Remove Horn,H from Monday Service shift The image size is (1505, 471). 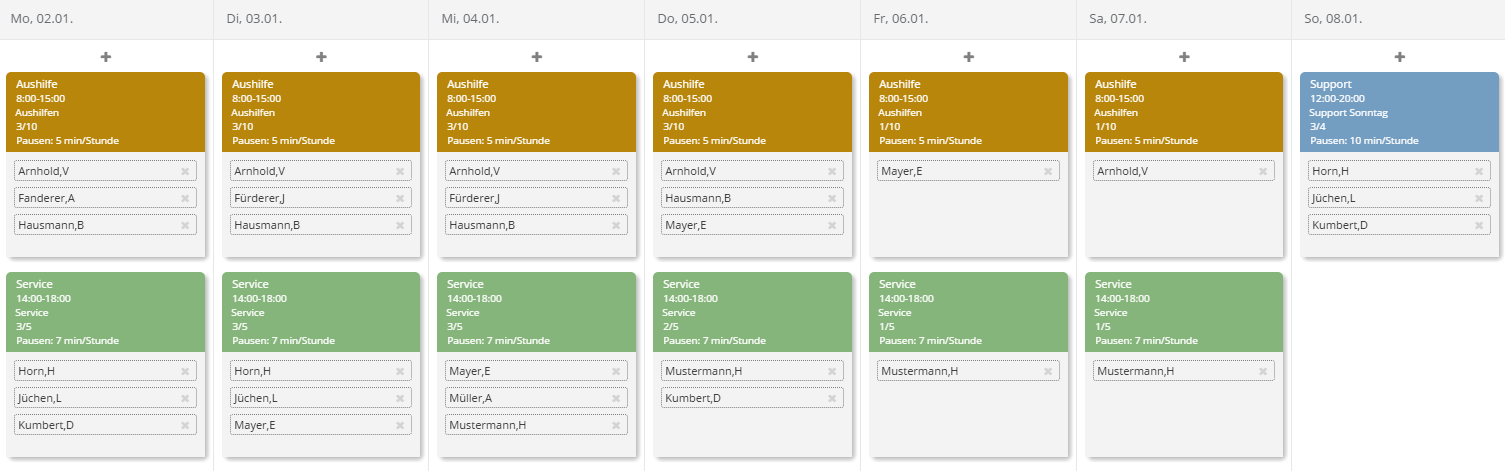[185, 371]
